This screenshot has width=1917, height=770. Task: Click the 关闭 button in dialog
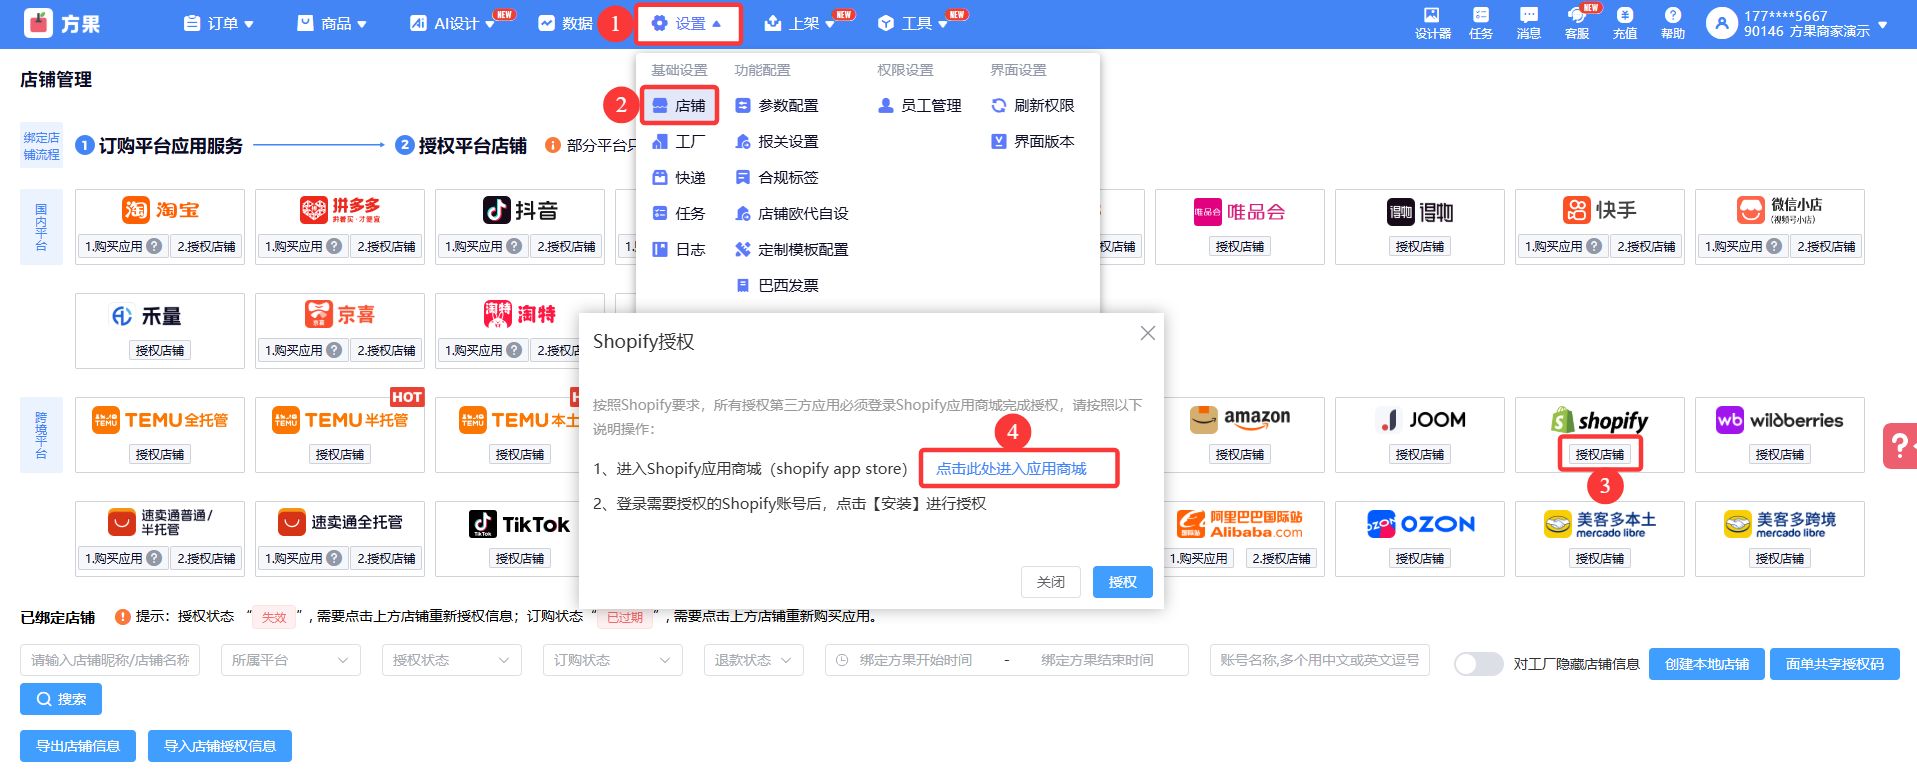[1051, 582]
